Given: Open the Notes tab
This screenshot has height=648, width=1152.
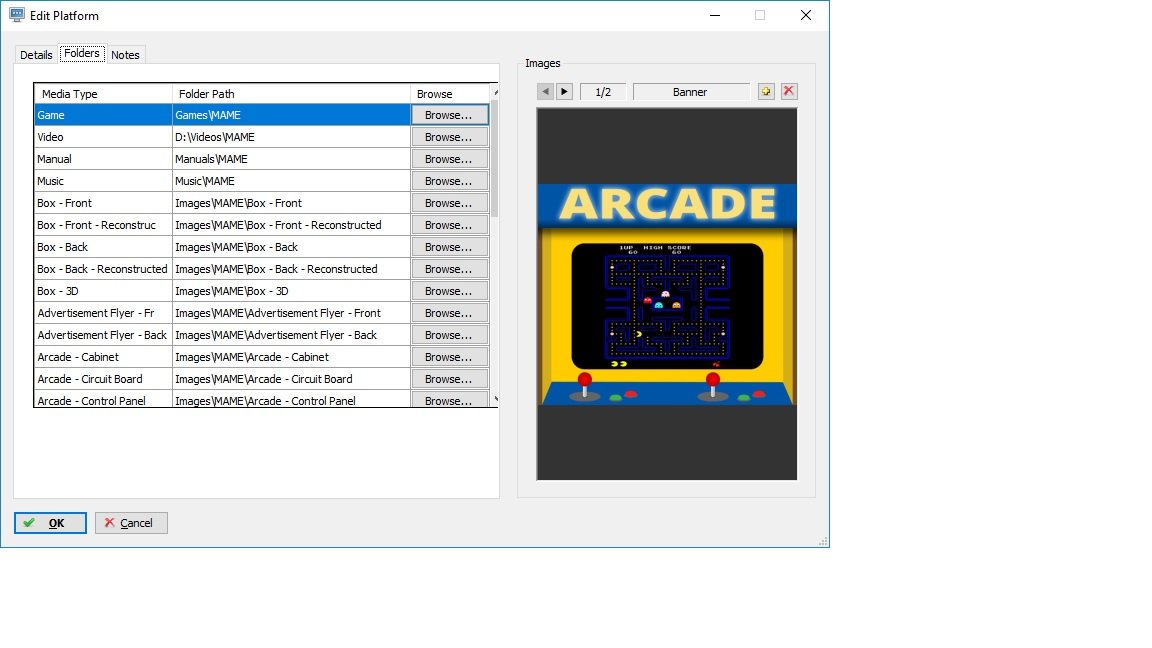Looking at the screenshot, I should click(x=126, y=55).
